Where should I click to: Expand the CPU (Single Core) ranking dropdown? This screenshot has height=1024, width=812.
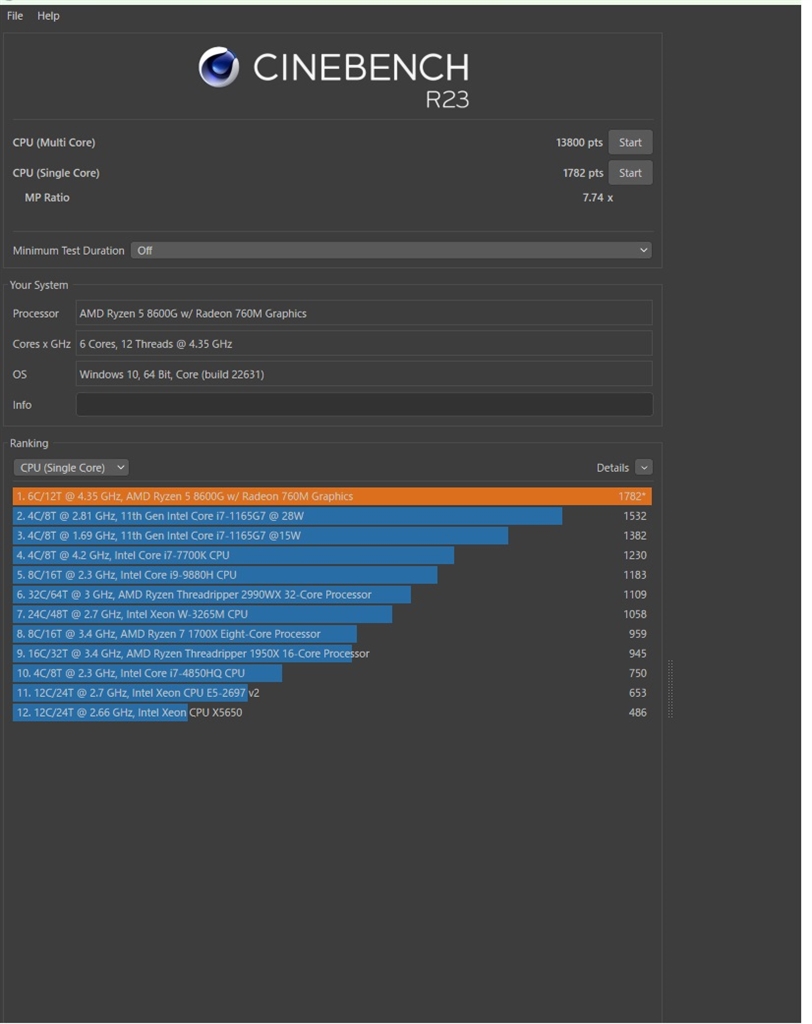point(71,468)
